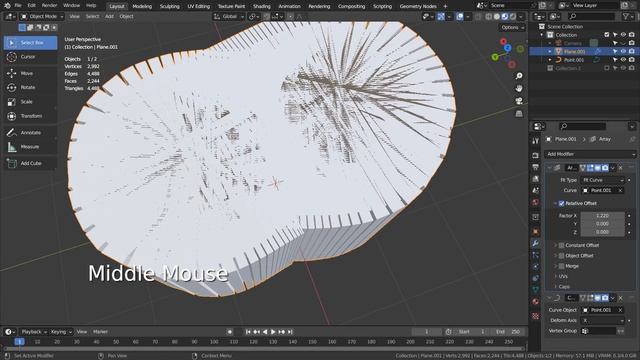This screenshot has width=640, height=360.
Task: Activate the Annotate tool
Action: [x=30, y=133]
